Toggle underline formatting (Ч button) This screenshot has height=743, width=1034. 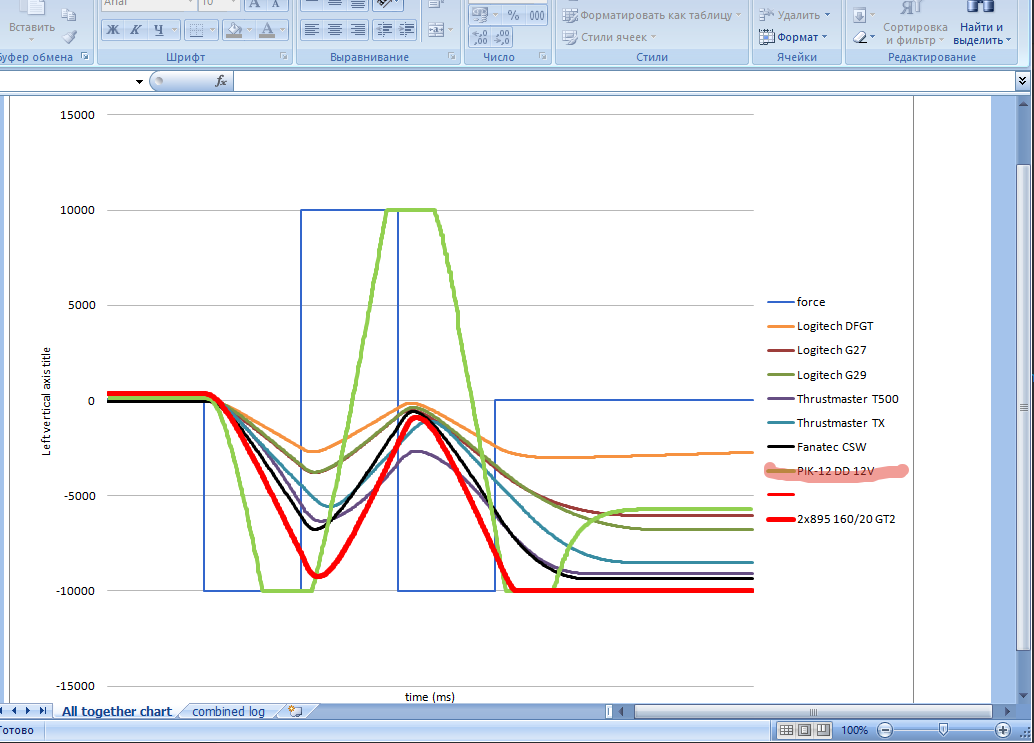point(159,30)
